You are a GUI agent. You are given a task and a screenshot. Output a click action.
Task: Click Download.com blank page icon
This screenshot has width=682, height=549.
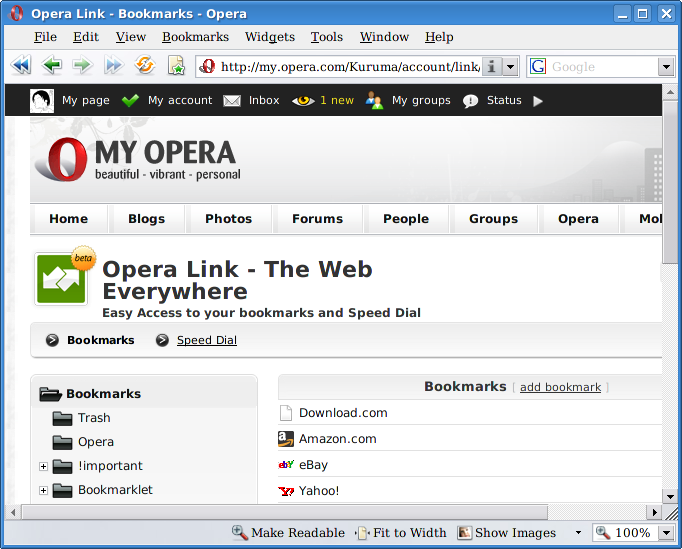(286, 413)
